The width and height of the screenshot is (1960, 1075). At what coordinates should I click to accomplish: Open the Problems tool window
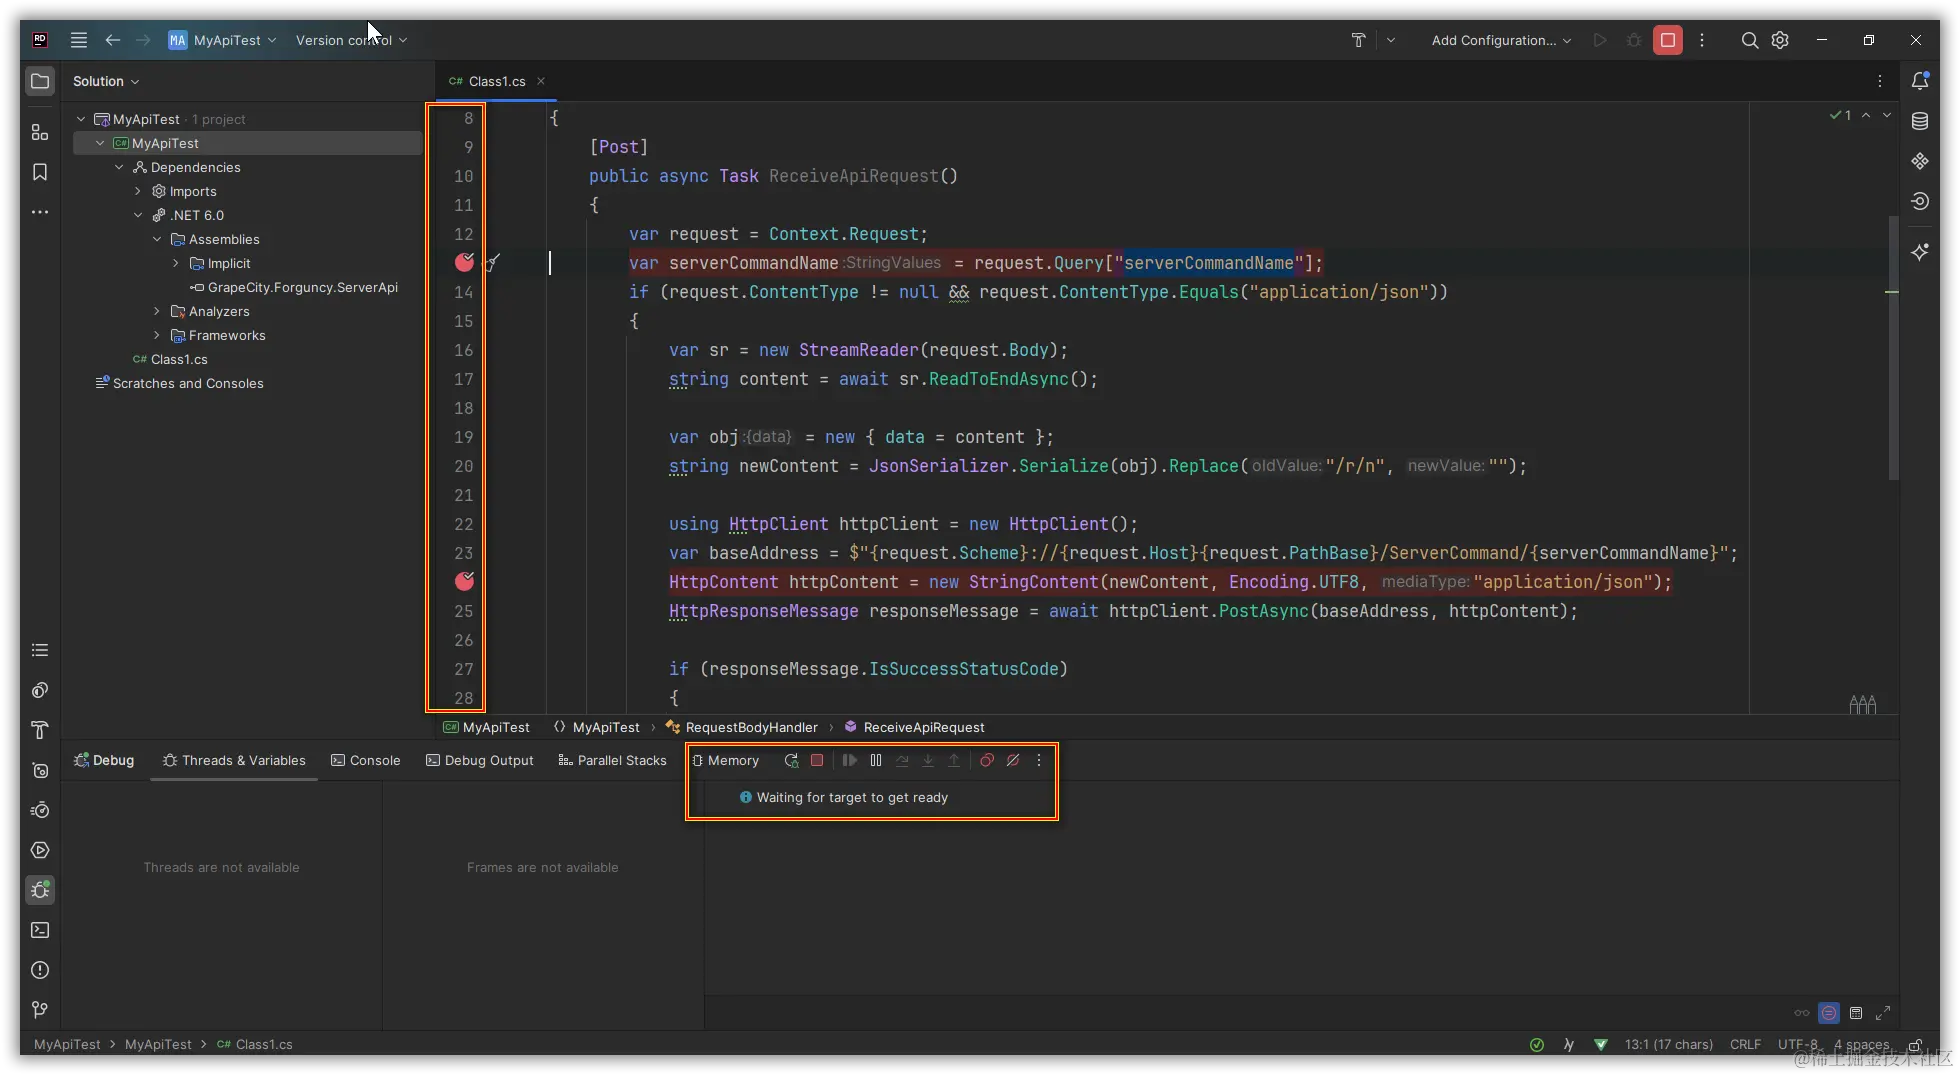point(40,970)
